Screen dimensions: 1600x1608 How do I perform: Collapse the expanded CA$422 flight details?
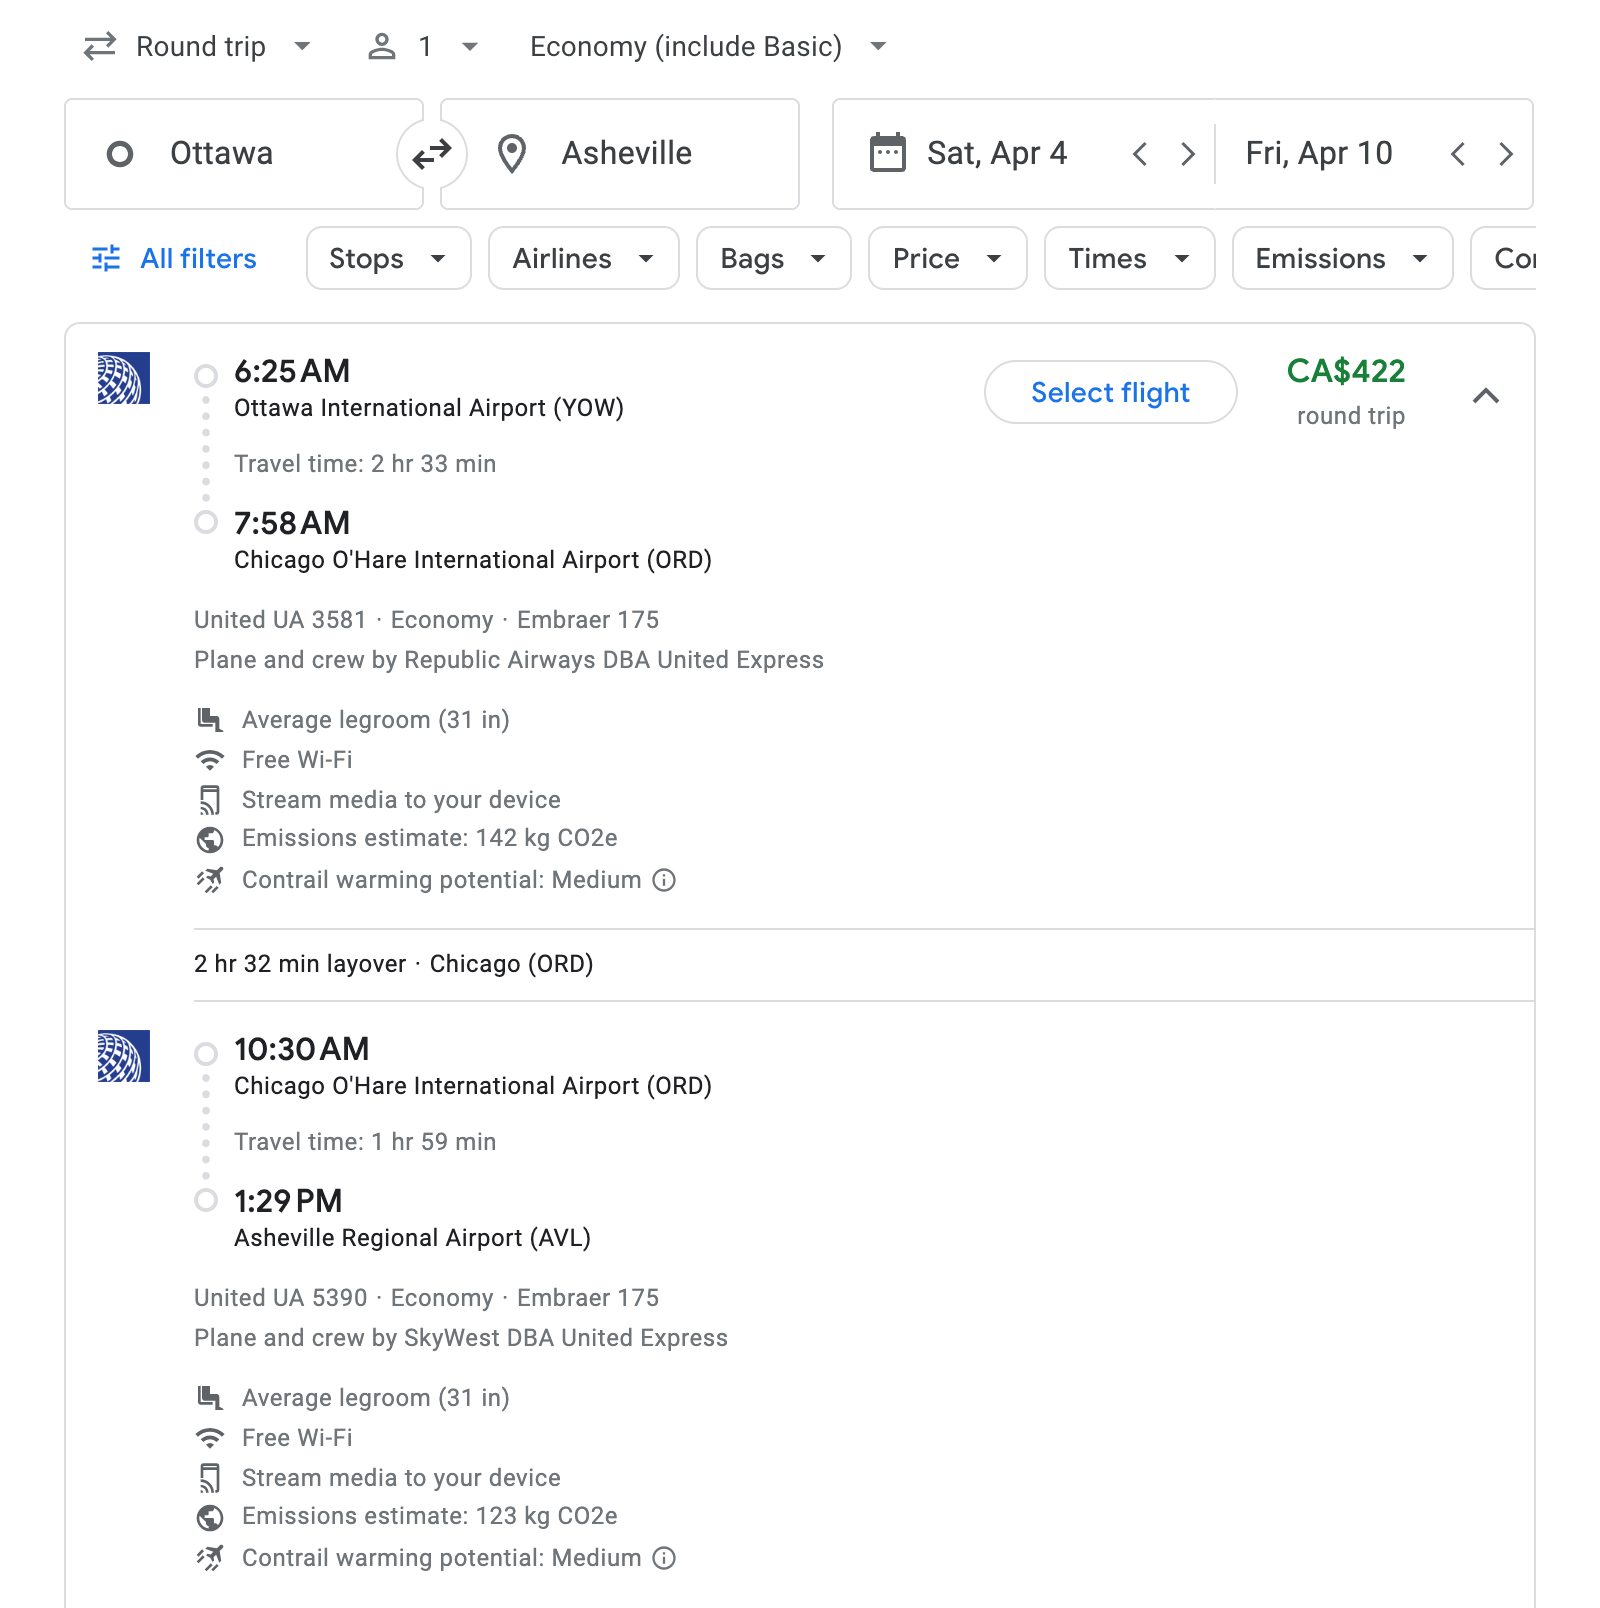(x=1486, y=396)
